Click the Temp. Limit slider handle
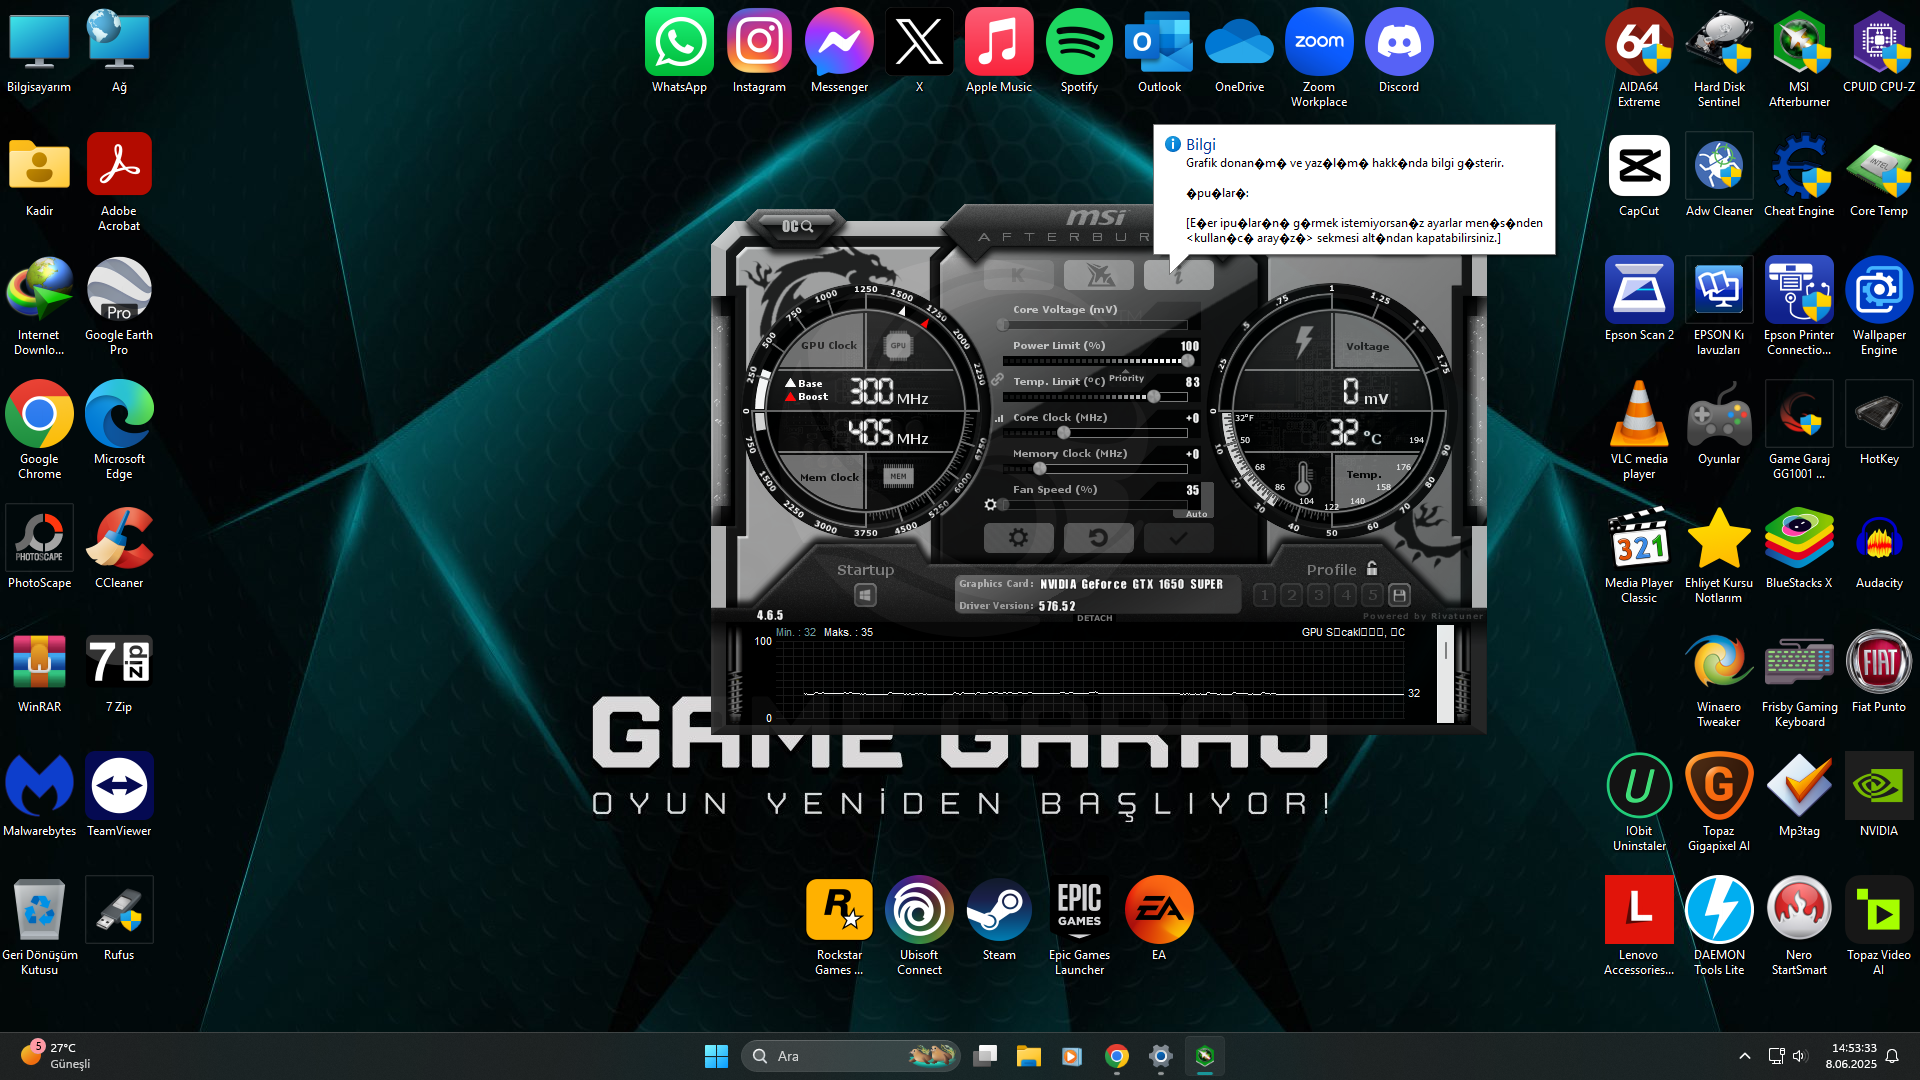This screenshot has width=1920, height=1080. 1154,397
